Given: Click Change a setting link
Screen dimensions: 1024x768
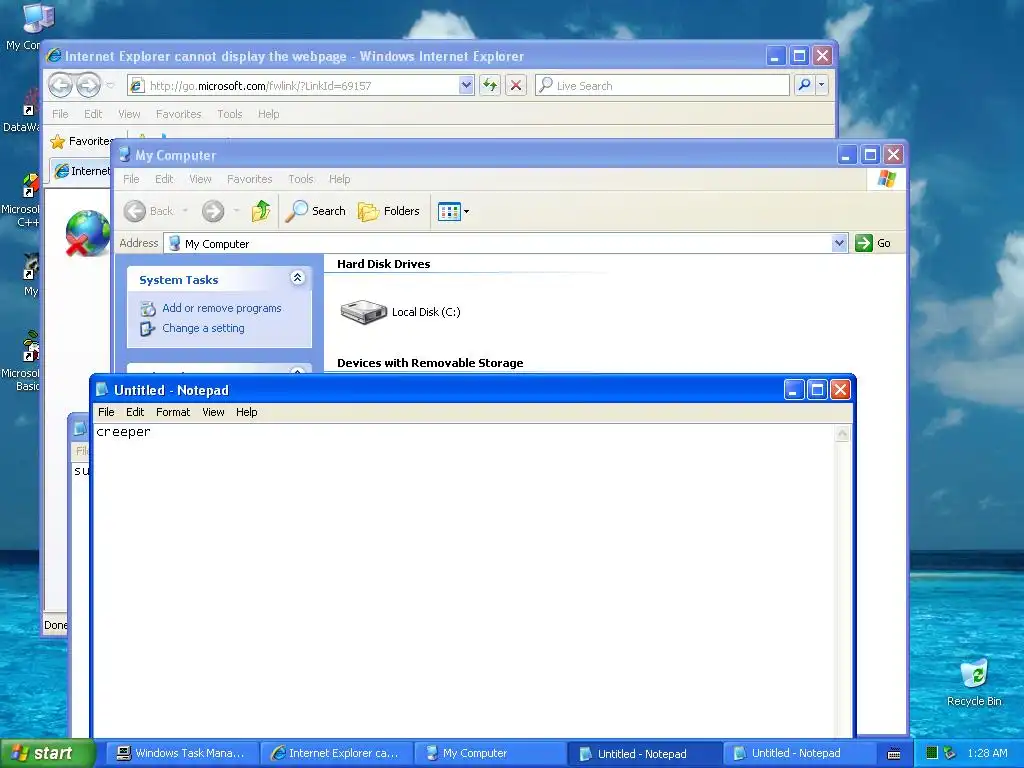Looking at the screenshot, I should 203,328.
